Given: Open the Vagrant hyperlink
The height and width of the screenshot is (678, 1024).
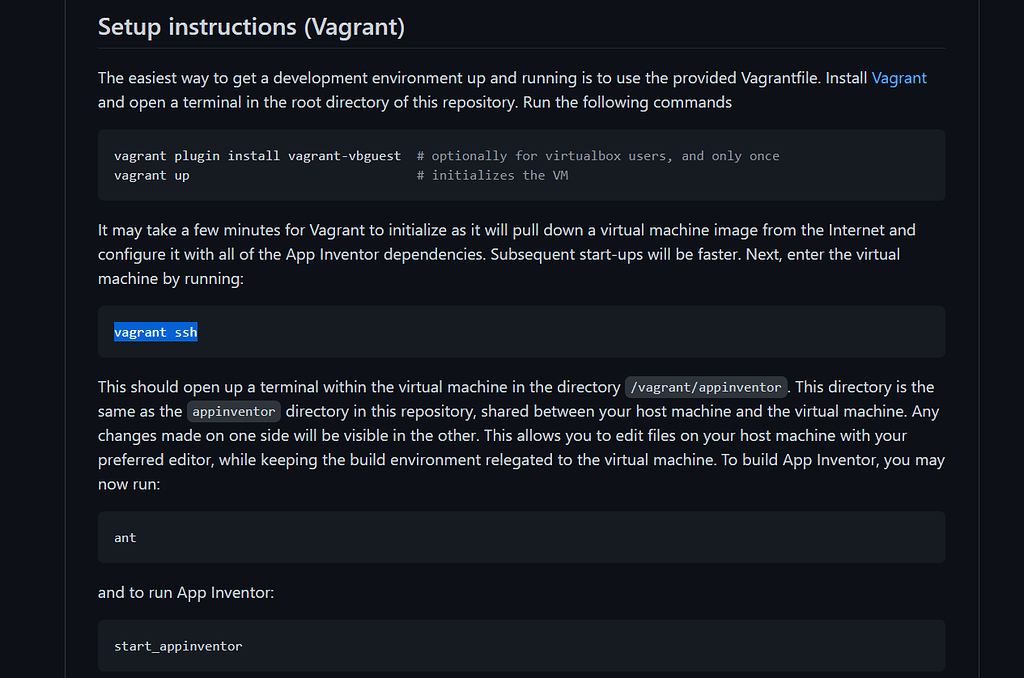Looking at the screenshot, I should point(899,78).
